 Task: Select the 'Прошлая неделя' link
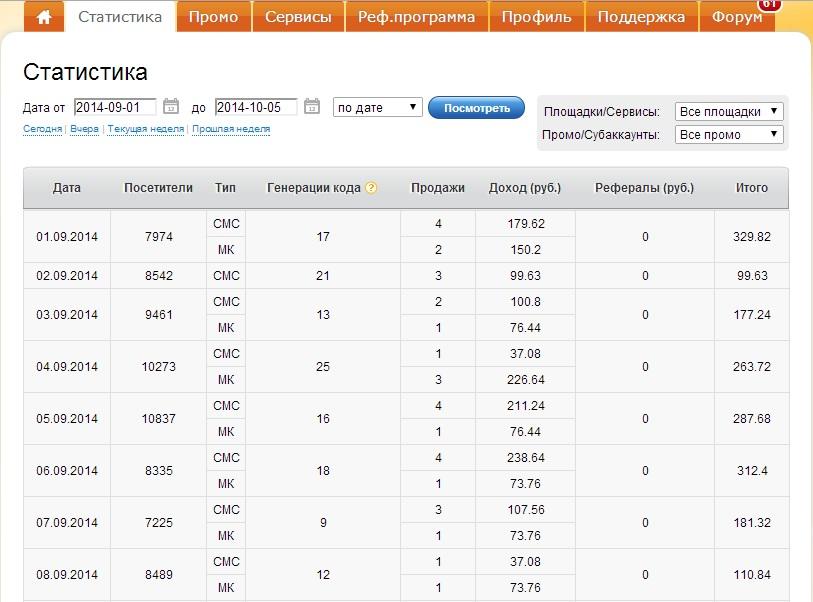pyautogui.click(x=232, y=131)
